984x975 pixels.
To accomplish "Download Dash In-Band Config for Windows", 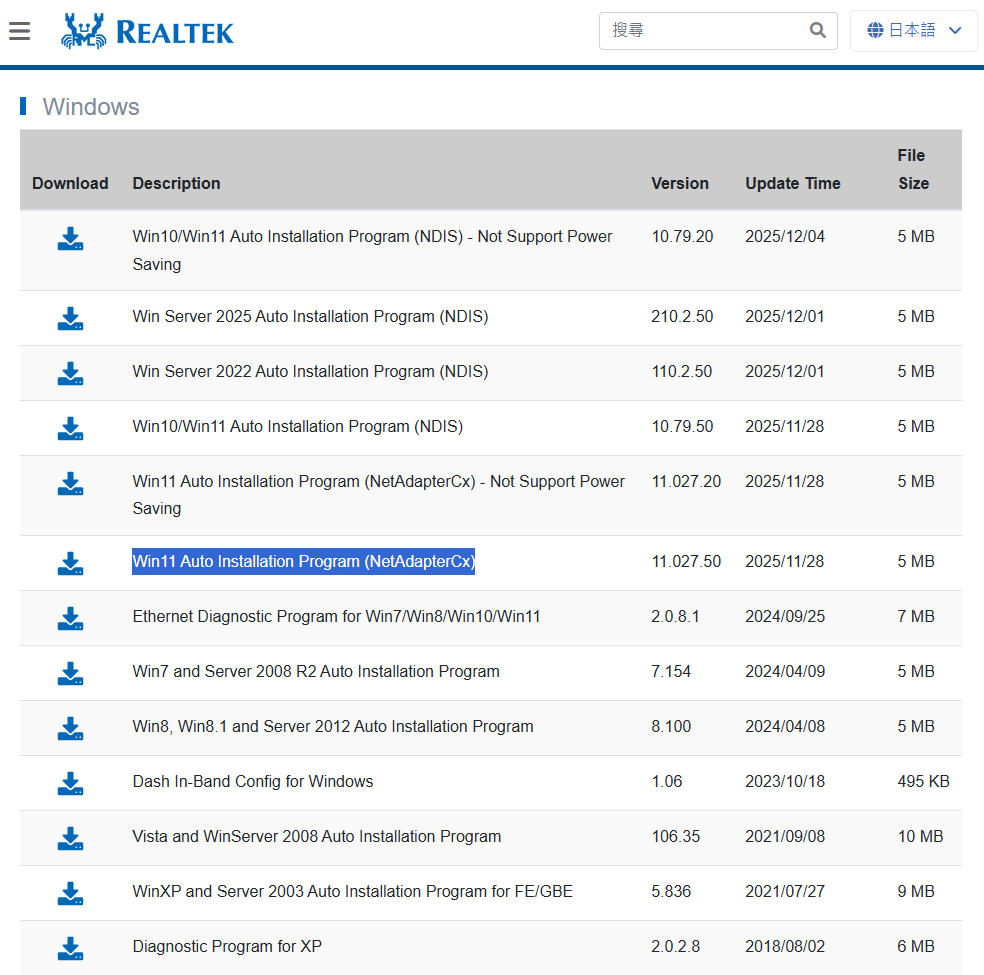I will coord(70,783).
